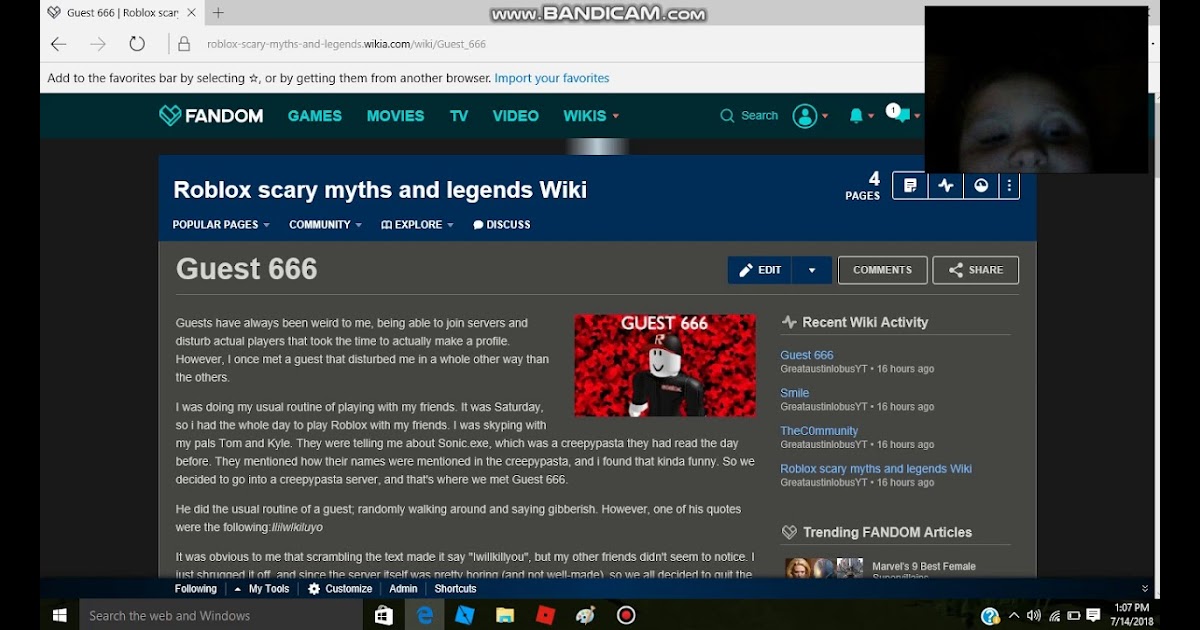1200x630 pixels.
Task: Open a new browser tab with plus
Action: point(218,13)
